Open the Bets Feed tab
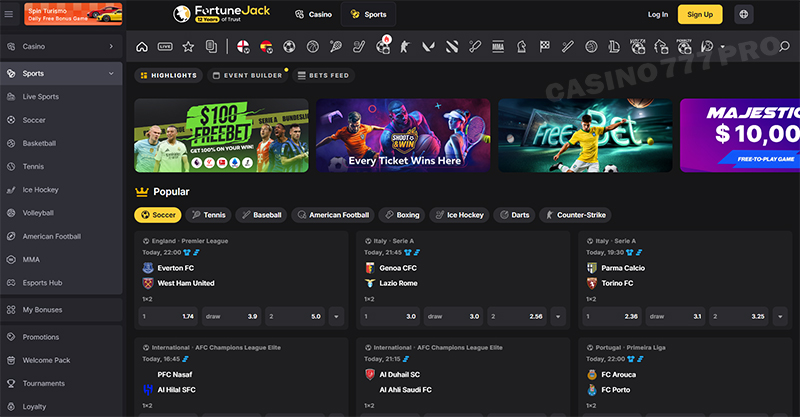800x417 pixels. 323,76
